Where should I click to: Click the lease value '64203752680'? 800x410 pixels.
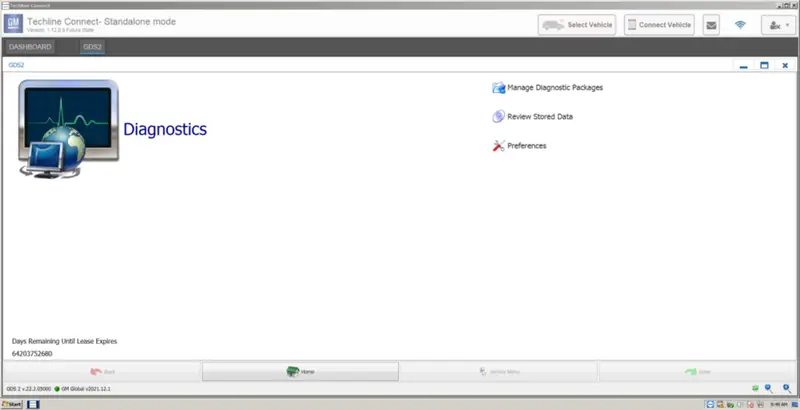point(32,353)
